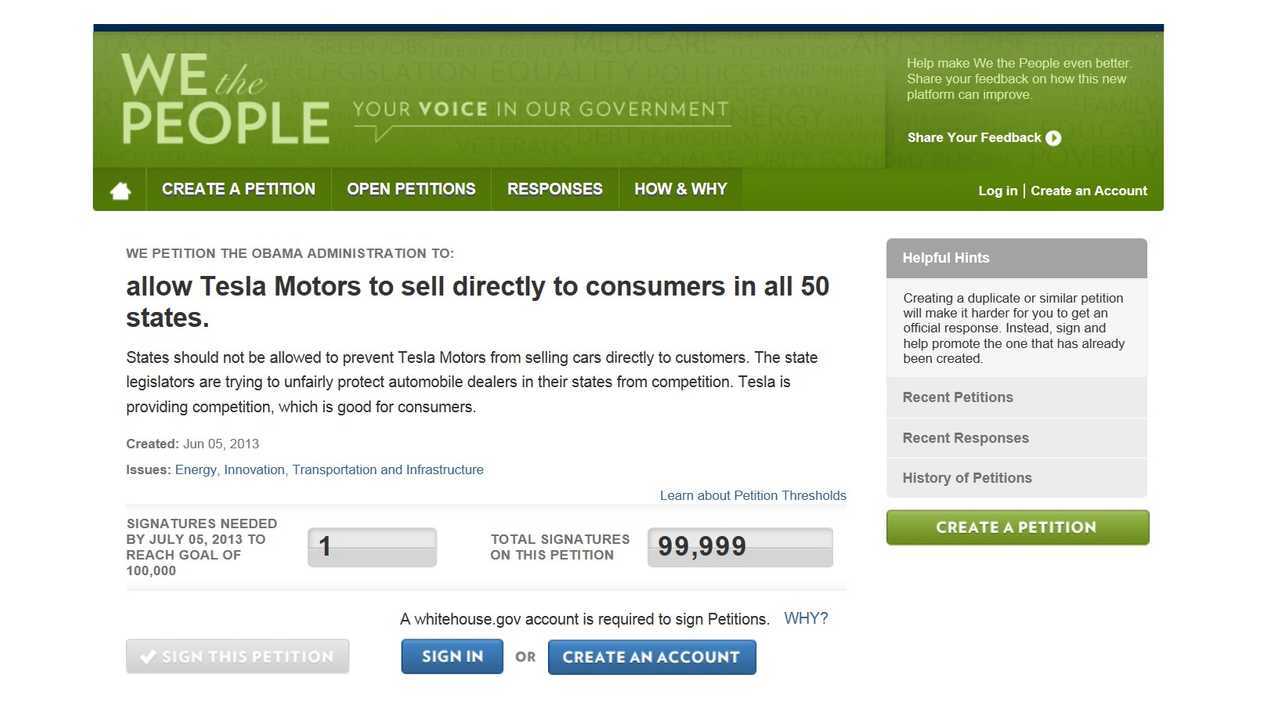Go to the home icon in navigation bar
The width and height of the screenshot is (1280, 720).
coord(120,190)
